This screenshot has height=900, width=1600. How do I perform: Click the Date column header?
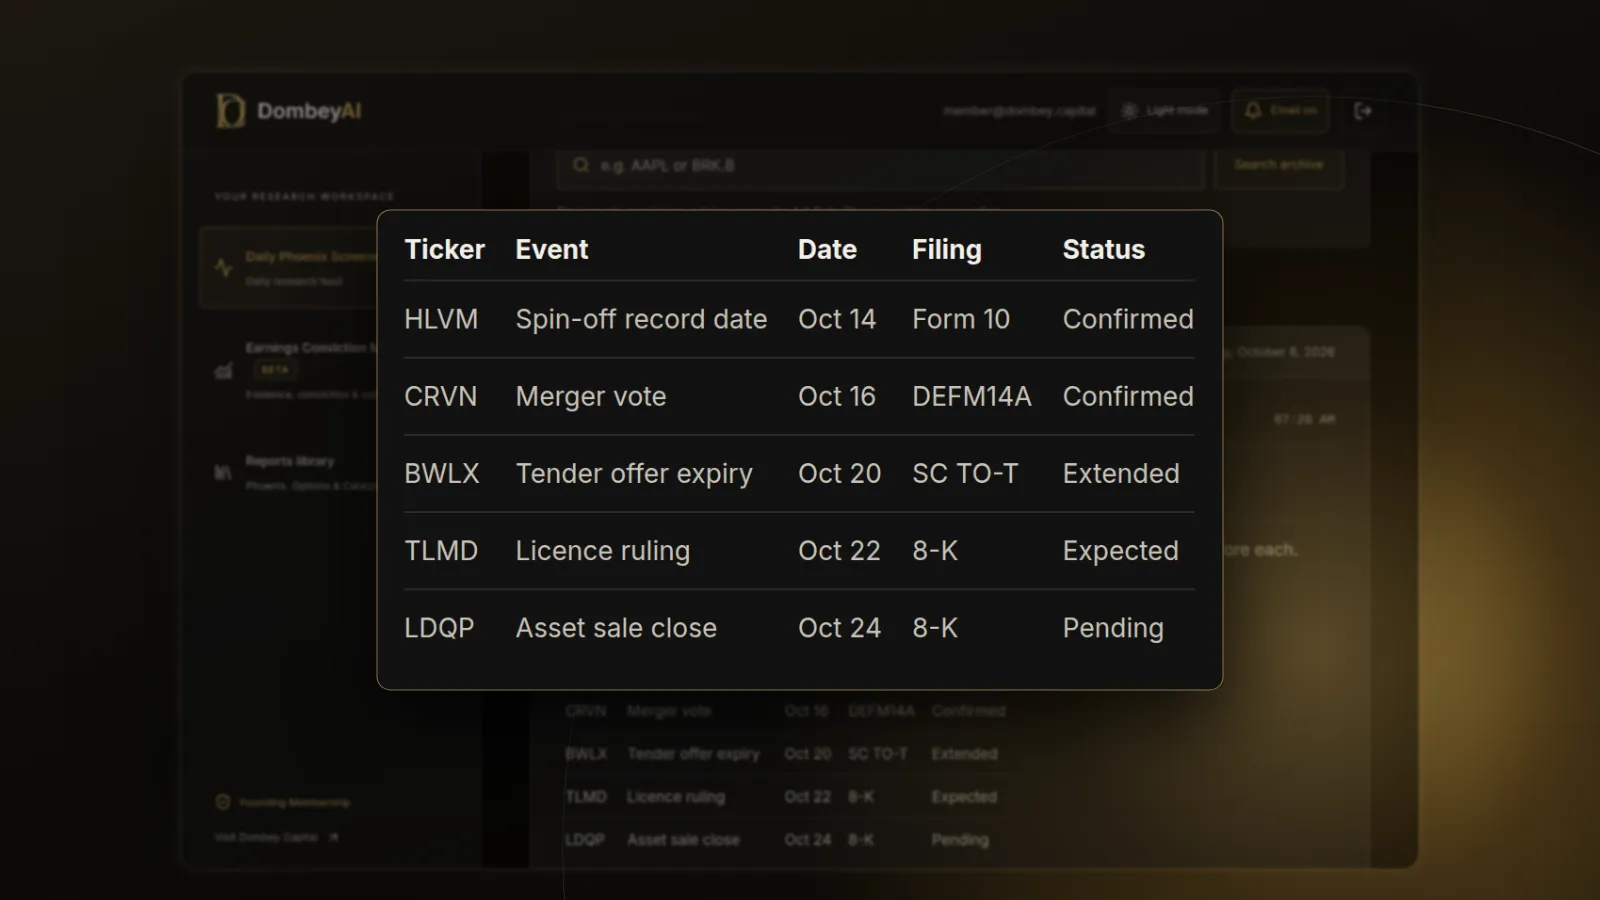pyautogui.click(x=827, y=250)
